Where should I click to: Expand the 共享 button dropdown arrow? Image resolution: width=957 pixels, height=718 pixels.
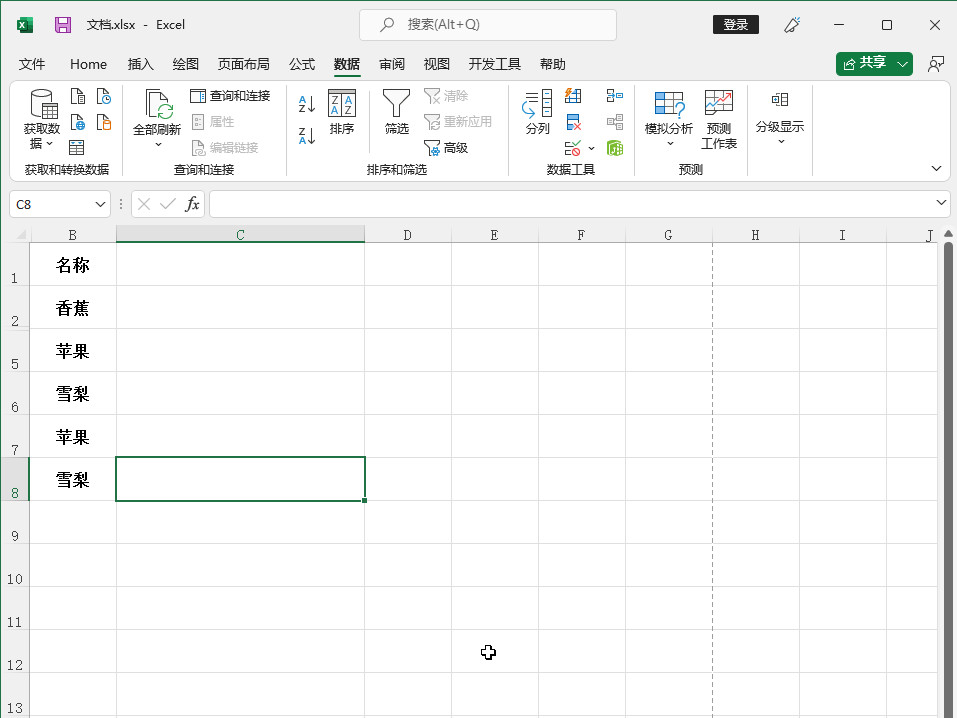pos(903,64)
